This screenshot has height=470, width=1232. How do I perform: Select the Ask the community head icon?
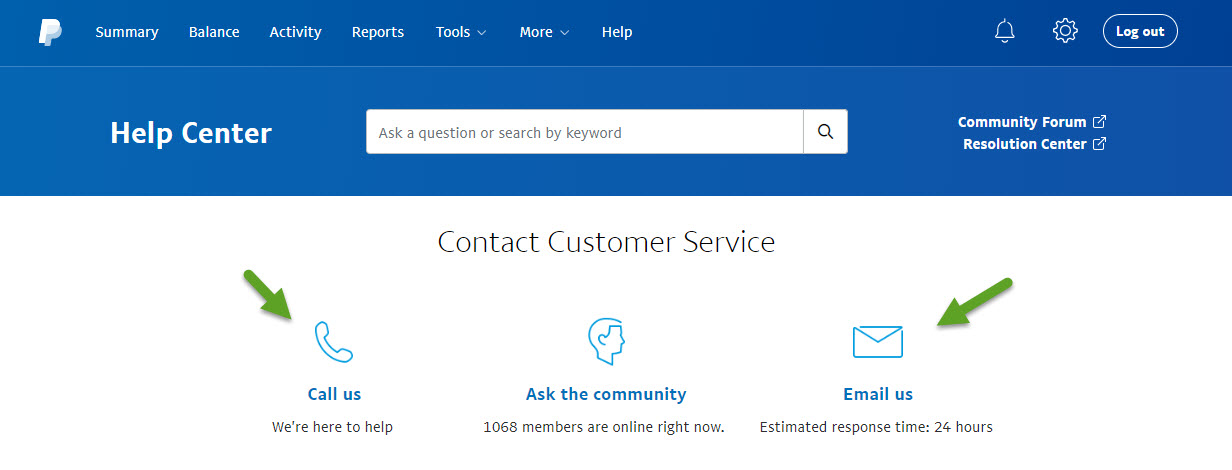606,341
